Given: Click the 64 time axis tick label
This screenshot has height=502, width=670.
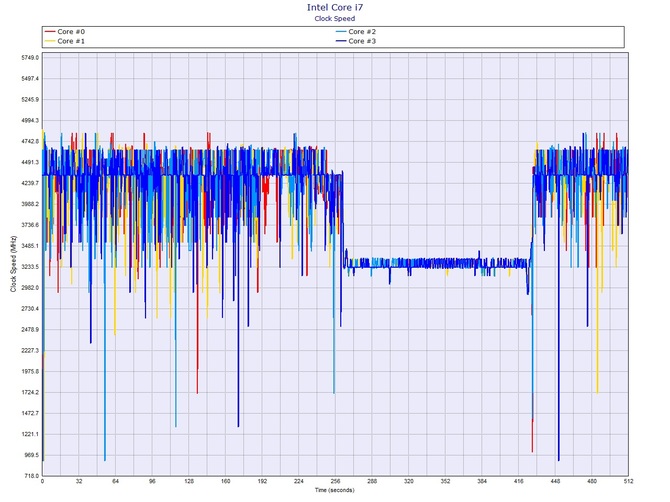Looking at the screenshot, I should [115, 481].
